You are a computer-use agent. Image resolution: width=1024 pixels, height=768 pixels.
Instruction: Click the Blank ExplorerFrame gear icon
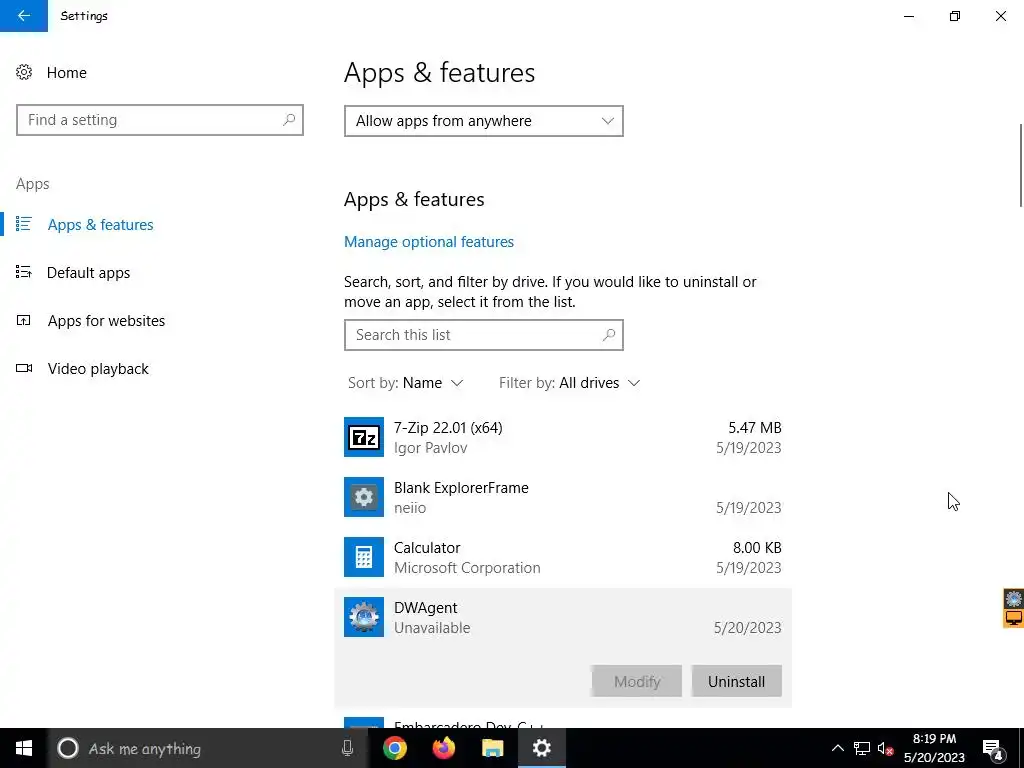tap(364, 497)
